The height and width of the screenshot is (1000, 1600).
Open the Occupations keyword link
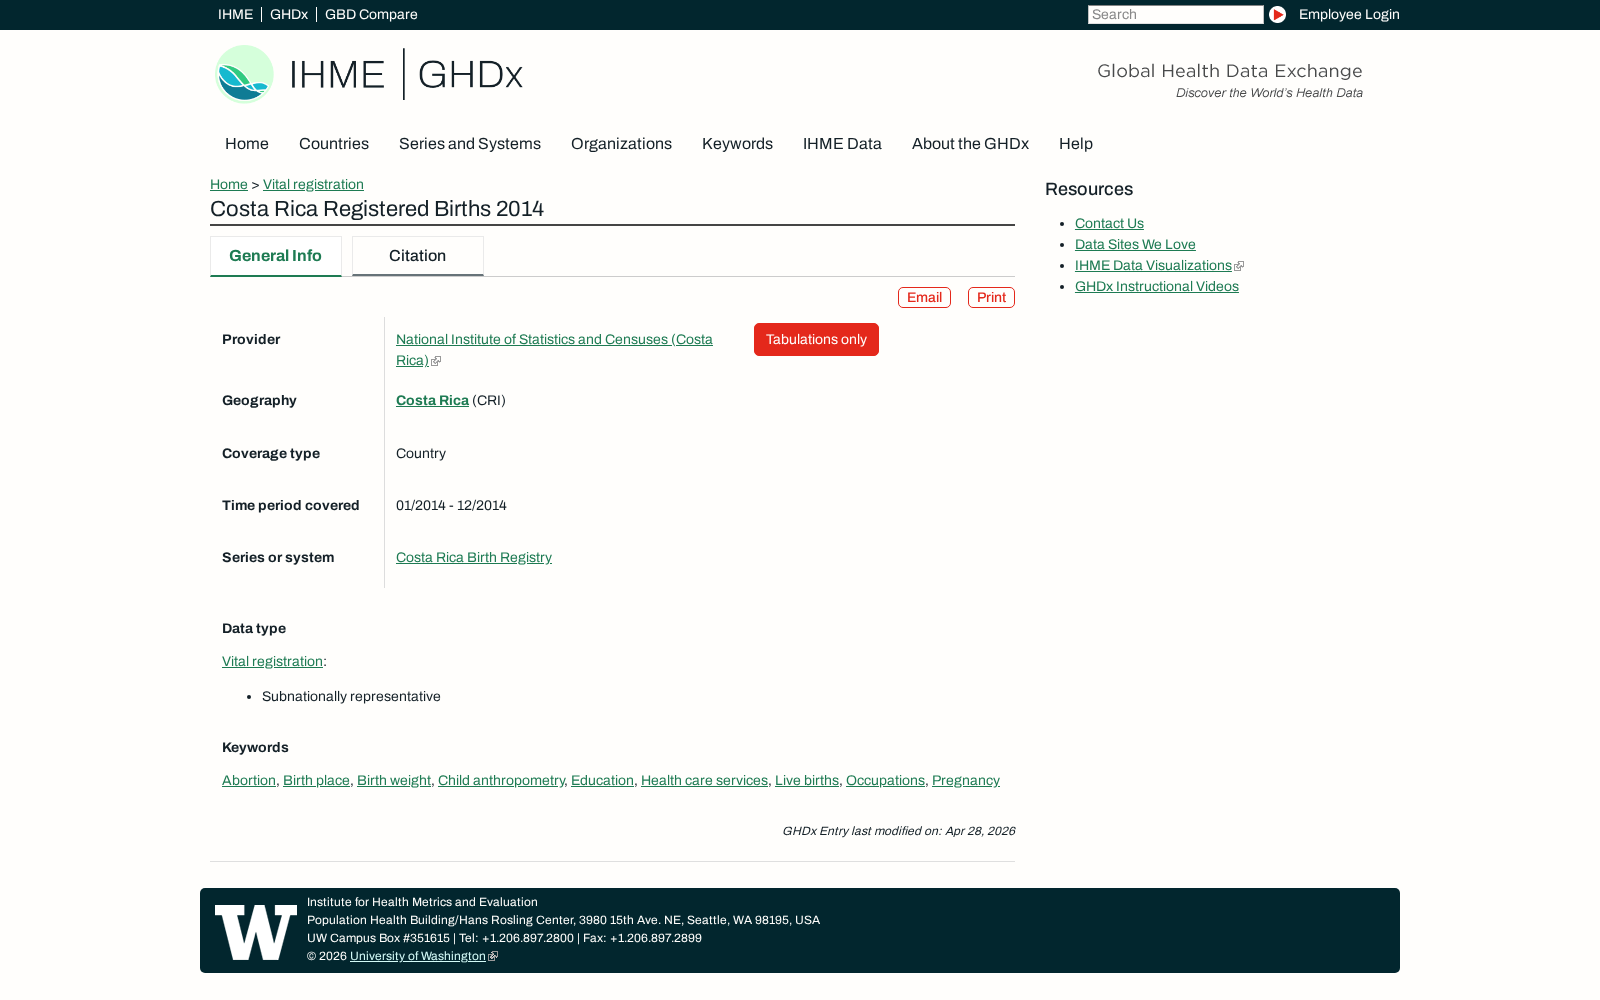tap(885, 781)
